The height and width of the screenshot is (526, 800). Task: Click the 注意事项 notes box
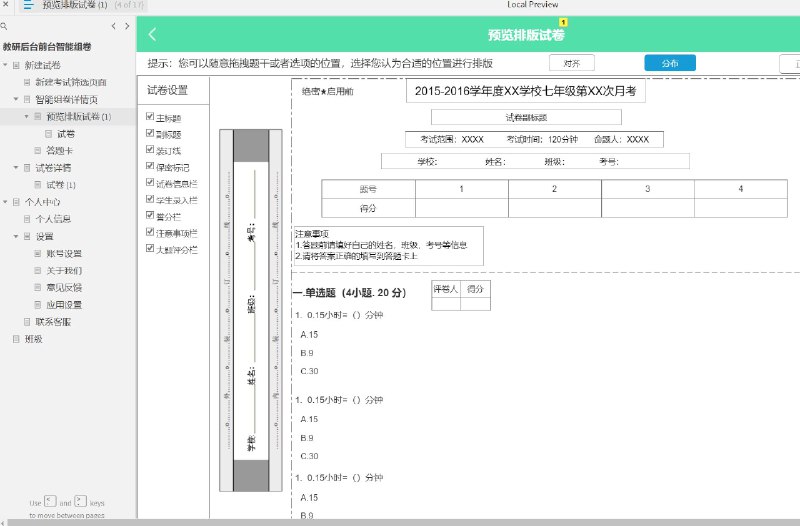pos(388,246)
